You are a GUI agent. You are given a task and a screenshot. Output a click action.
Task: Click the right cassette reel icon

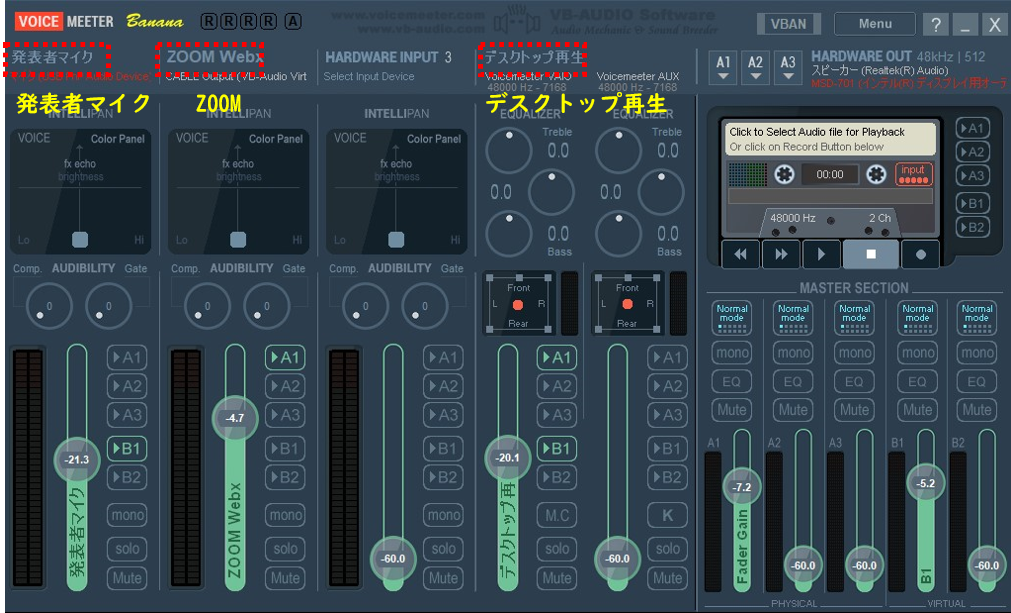click(876, 174)
